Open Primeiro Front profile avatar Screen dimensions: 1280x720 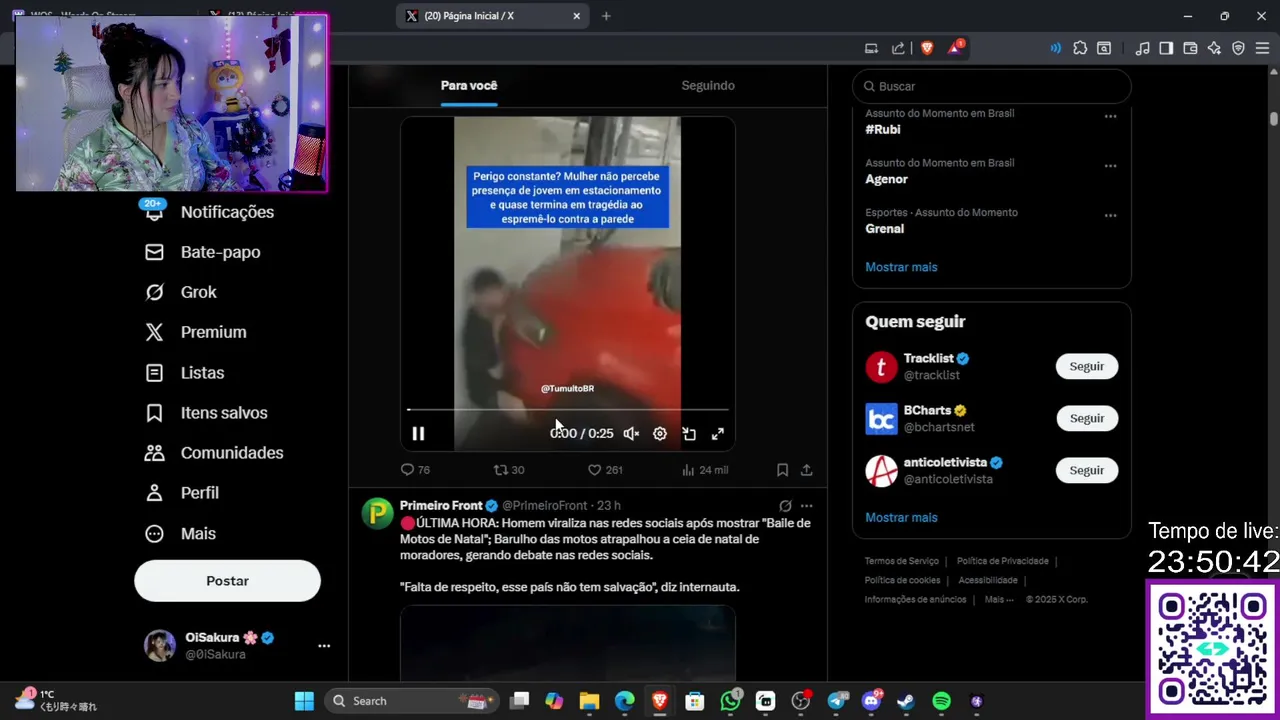coord(377,513)
